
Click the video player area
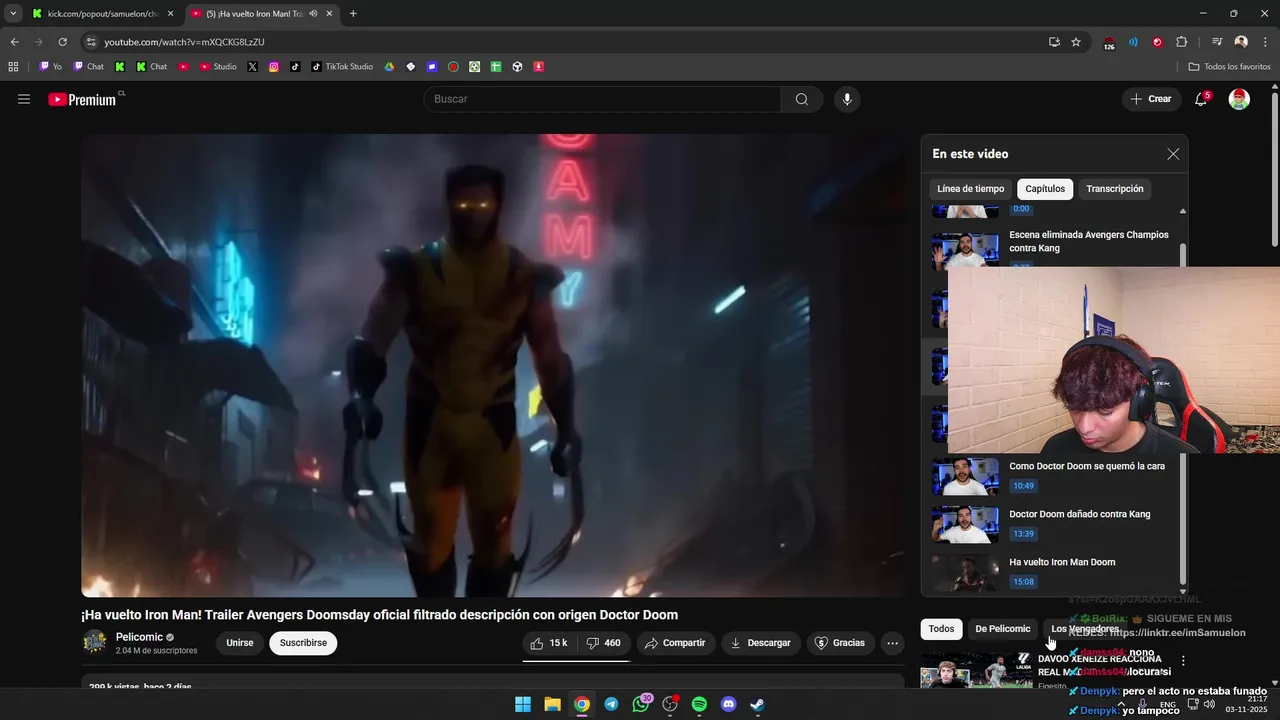click(493, 365)
